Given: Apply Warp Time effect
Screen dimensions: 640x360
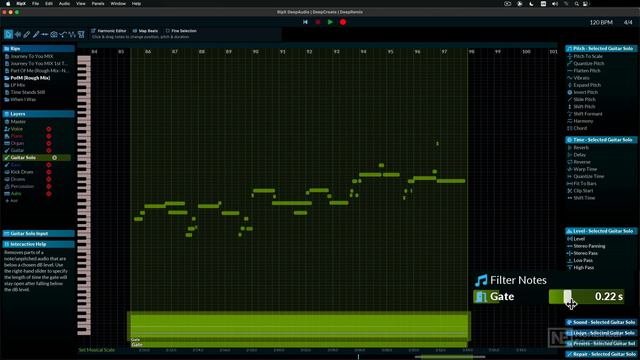Looking at the screenshot, I should tap(585, 169).
